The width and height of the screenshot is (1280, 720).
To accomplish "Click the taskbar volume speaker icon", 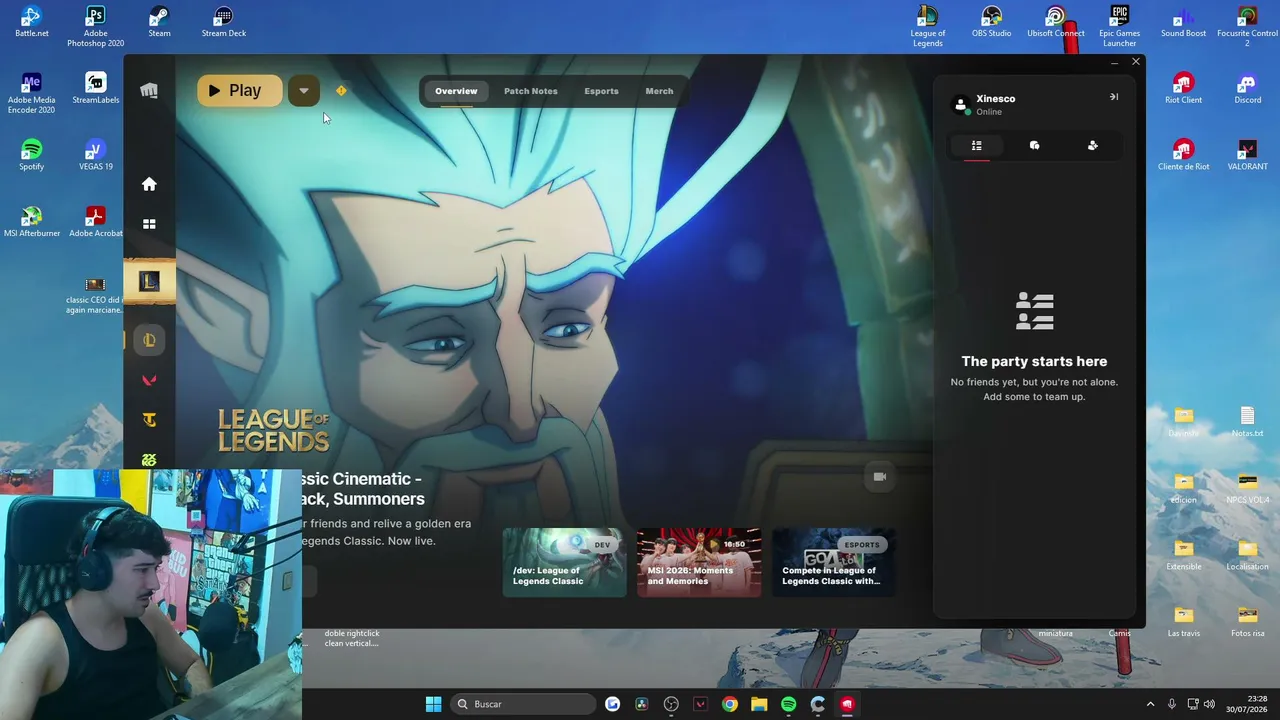I will pyautogui.click(x=1209, y=704).
